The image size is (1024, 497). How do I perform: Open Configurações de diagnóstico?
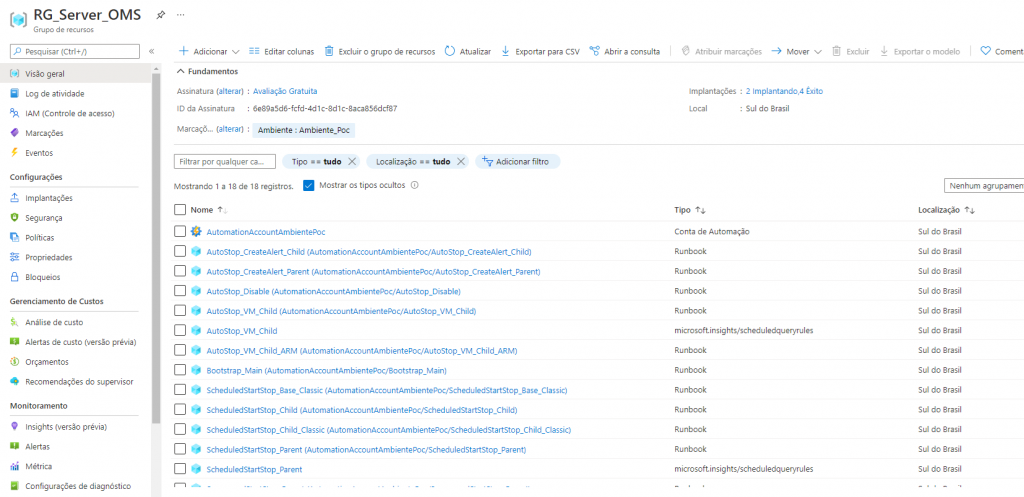tap(78, 486)
